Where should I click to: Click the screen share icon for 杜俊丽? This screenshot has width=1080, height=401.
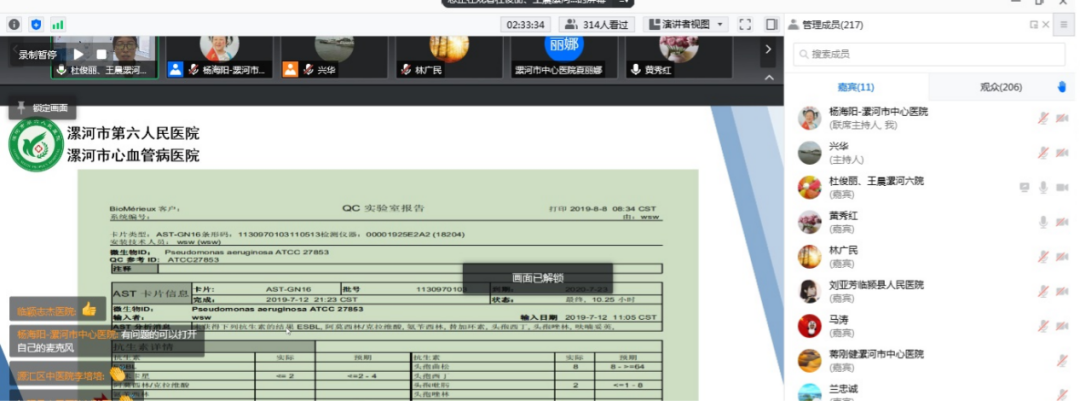[x=1023, y=187]
